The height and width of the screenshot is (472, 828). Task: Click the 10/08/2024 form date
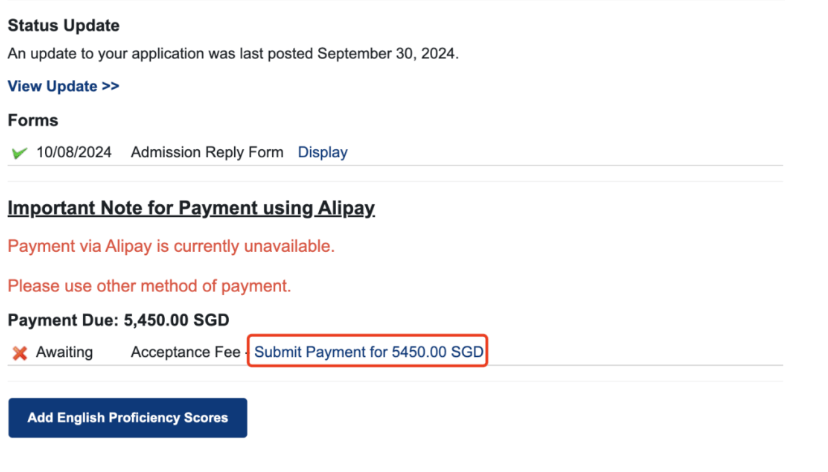click(74, 152)
